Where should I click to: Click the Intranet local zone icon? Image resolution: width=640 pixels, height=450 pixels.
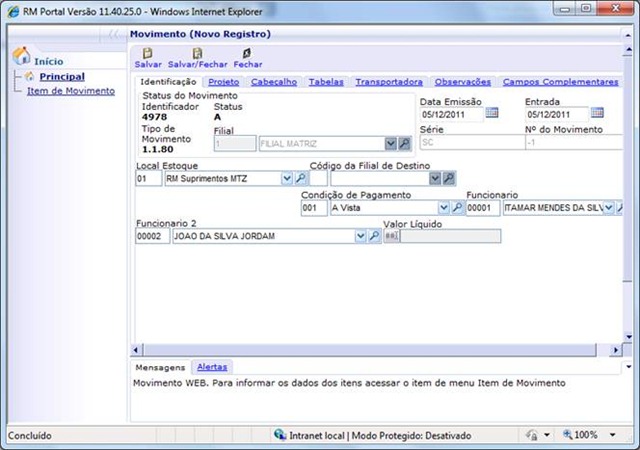point(280,435)
